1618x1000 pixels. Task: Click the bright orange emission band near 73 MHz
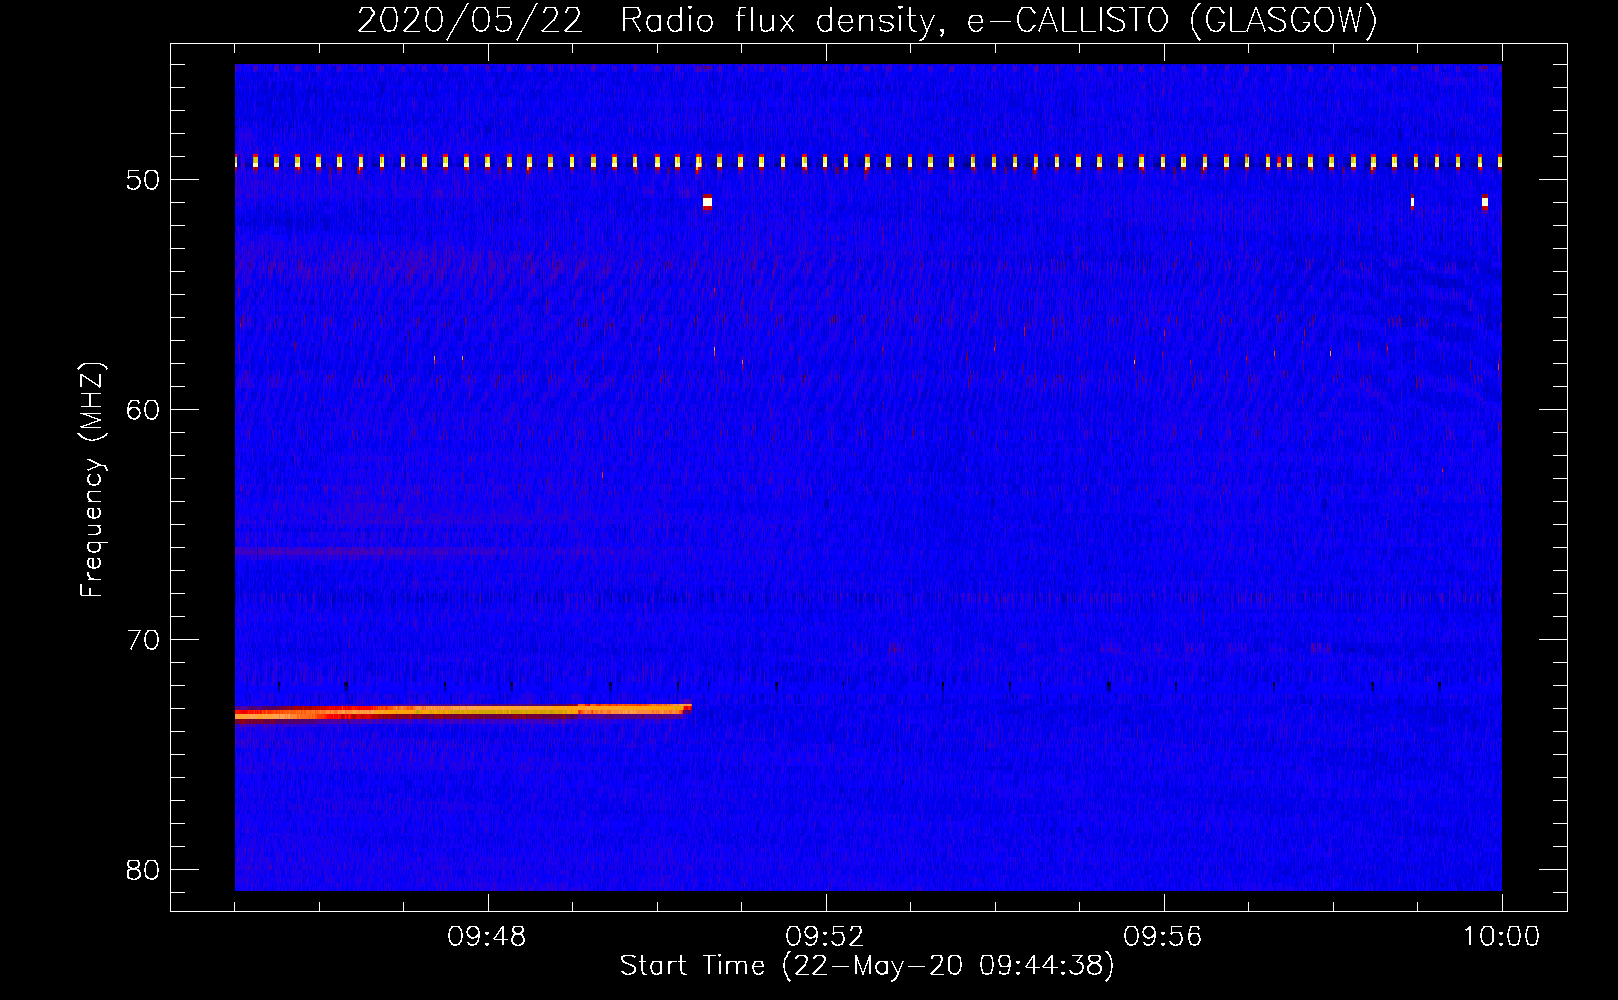click(x=462, y=712)
